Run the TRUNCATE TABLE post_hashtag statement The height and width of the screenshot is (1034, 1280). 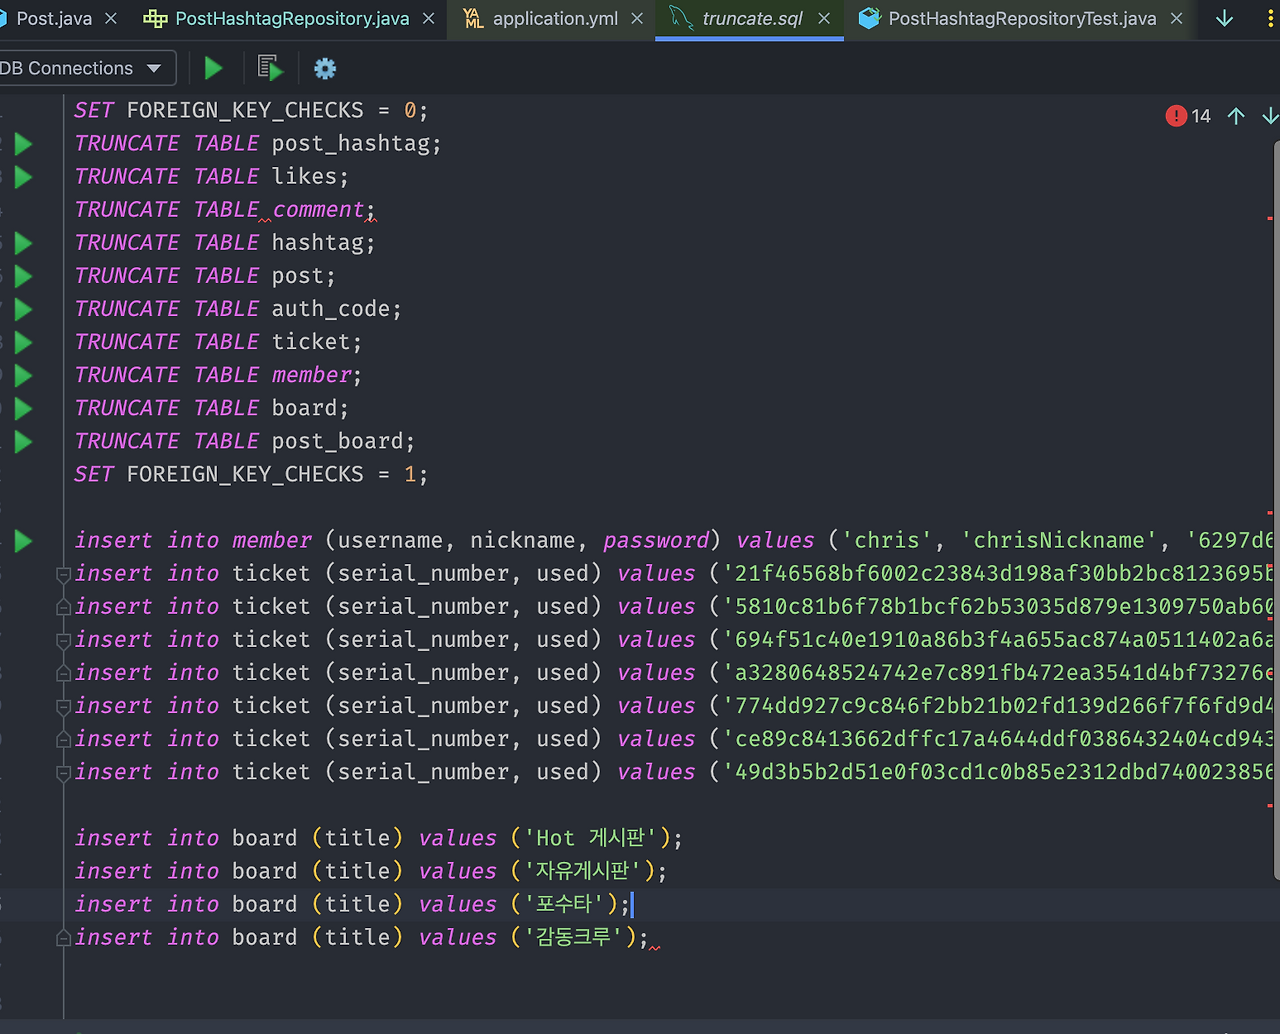23,144
